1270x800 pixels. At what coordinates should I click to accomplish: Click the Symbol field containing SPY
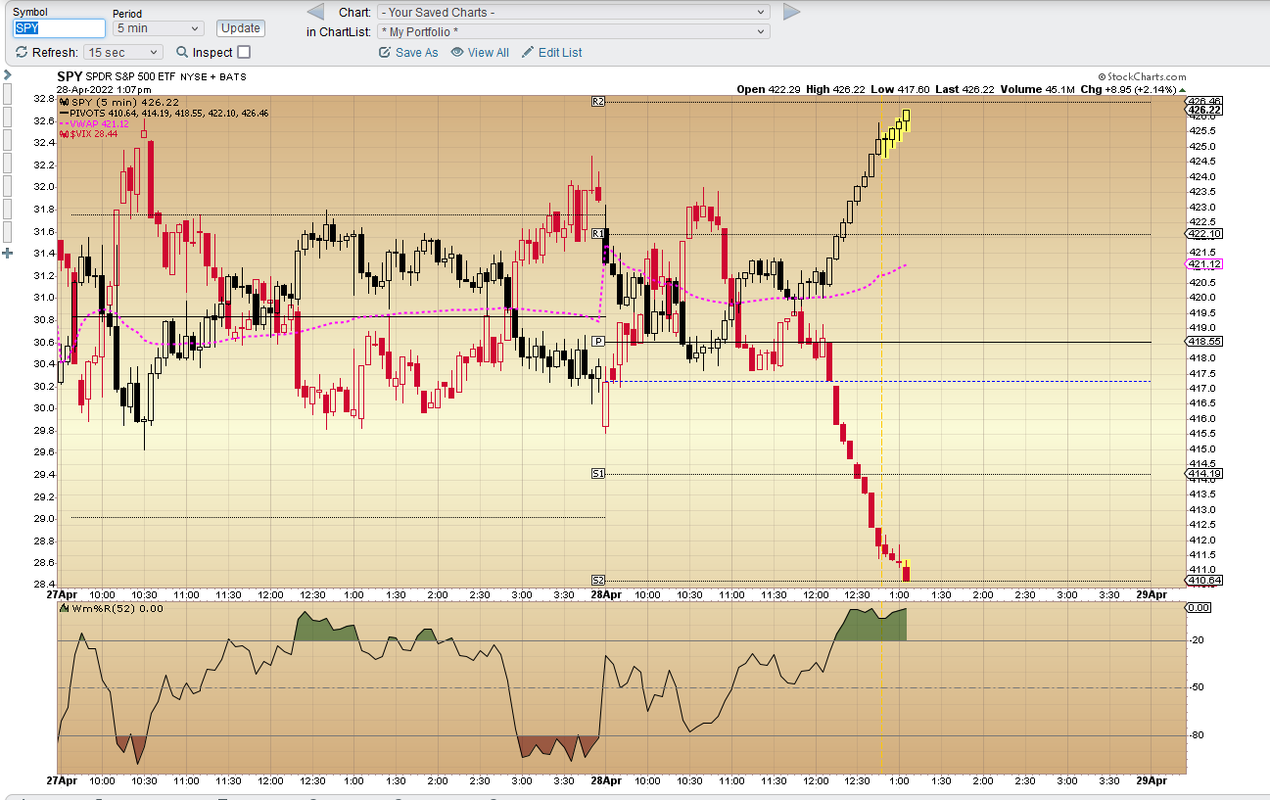click(x=59, y=29)
